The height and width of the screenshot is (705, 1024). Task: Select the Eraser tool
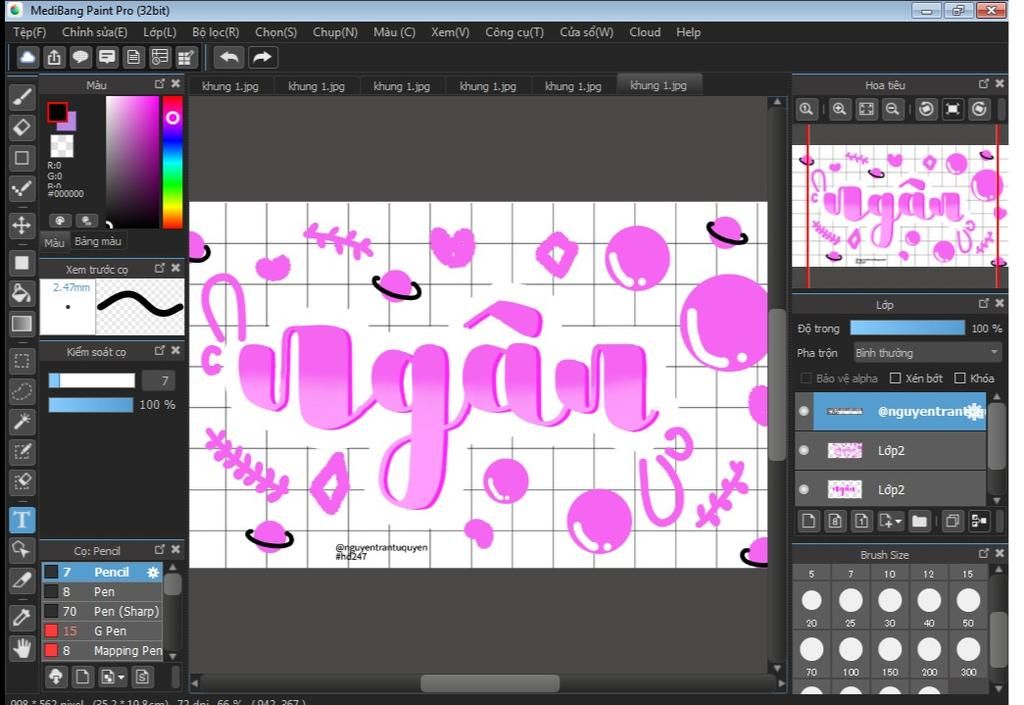[22, 127]
